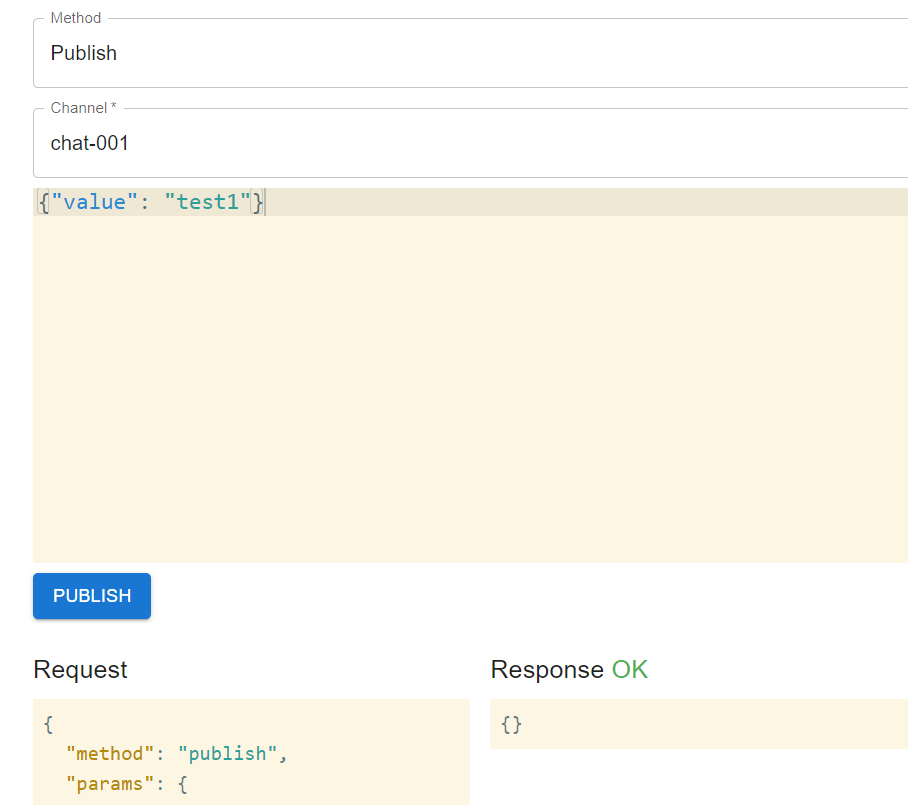Click inside the JSON payload editor

click(400, 300)
